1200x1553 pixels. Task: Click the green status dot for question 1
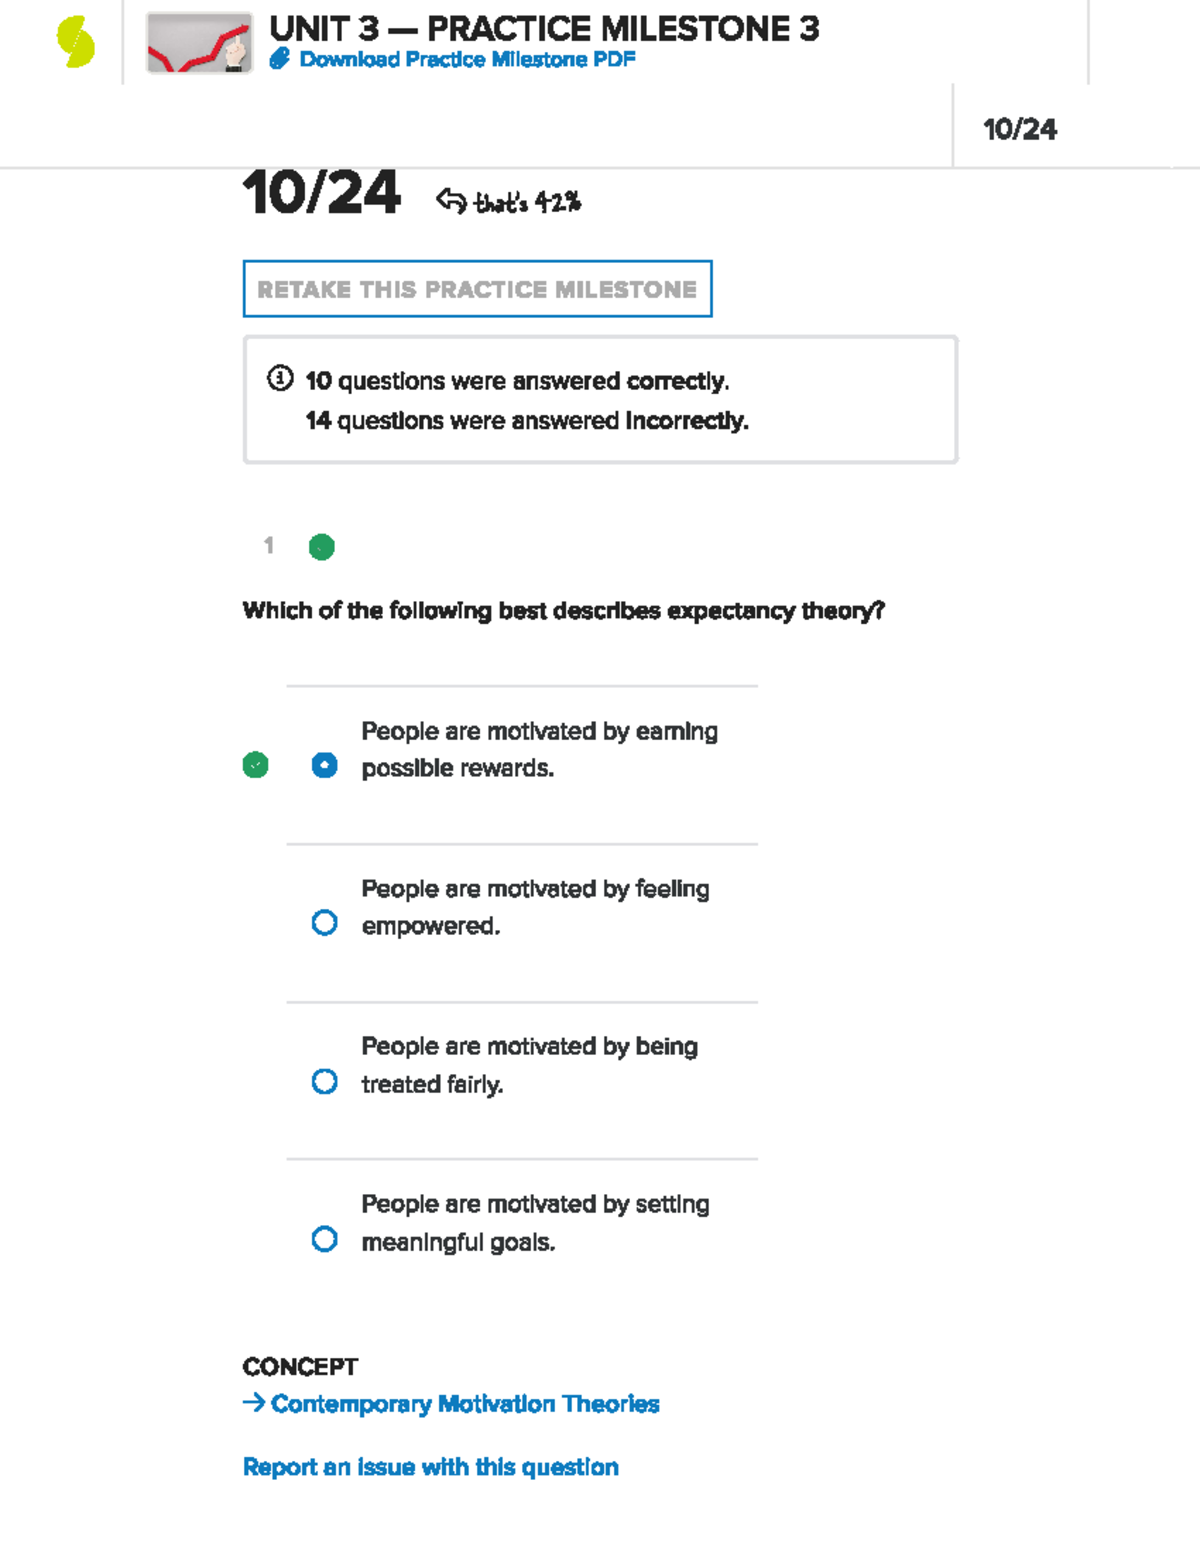point(321,547)
